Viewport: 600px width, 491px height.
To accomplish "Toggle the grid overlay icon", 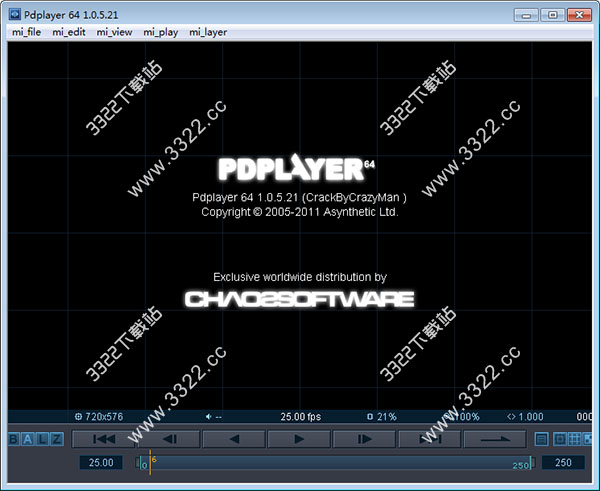I will pyautogui.click(x=574, y=439).
